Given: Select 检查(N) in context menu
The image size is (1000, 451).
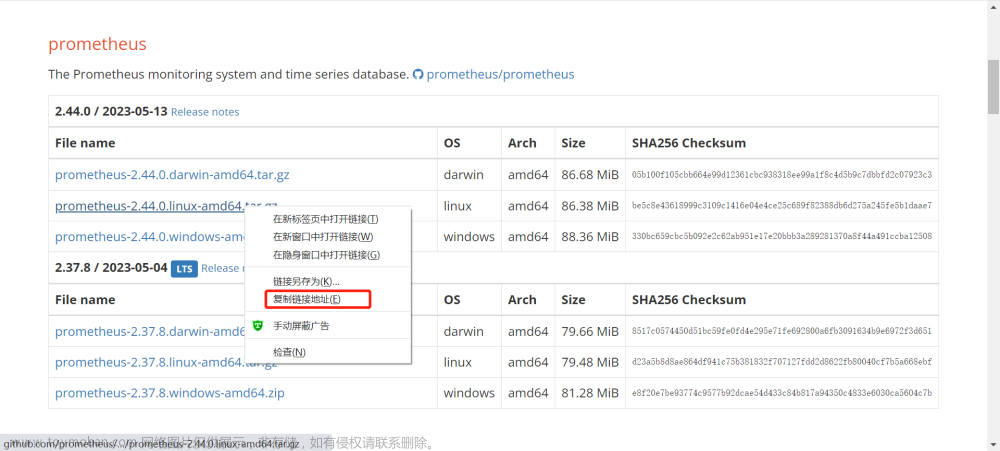Looking at the screenshot, I should pyautogui.click(x=289, y=352).
